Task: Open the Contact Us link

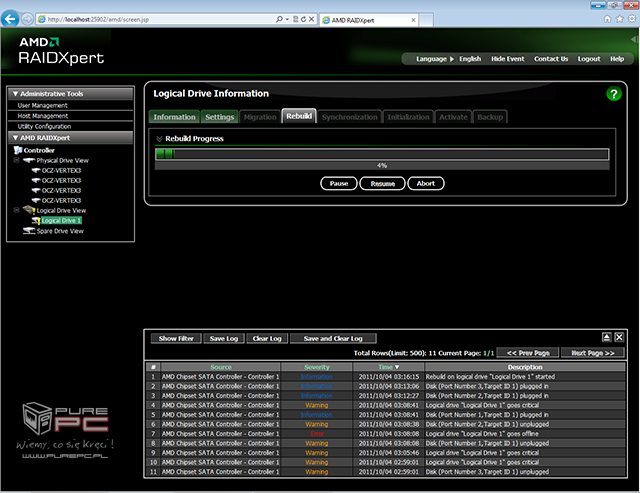Action: click(551, 59)
